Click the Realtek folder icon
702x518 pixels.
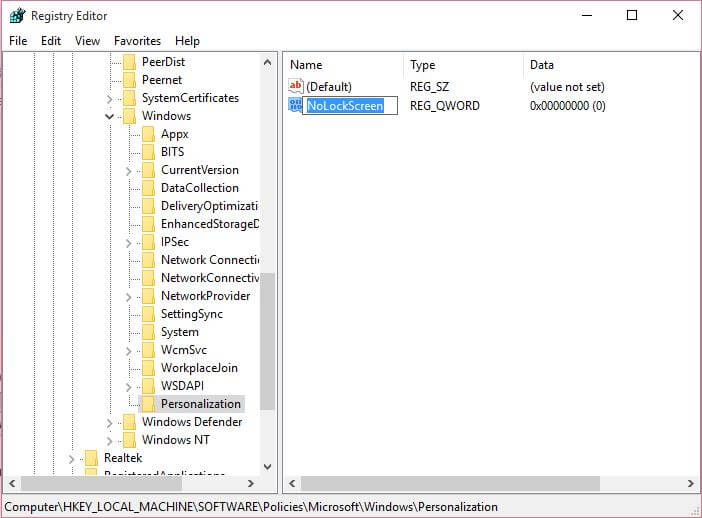pos(91,458)
